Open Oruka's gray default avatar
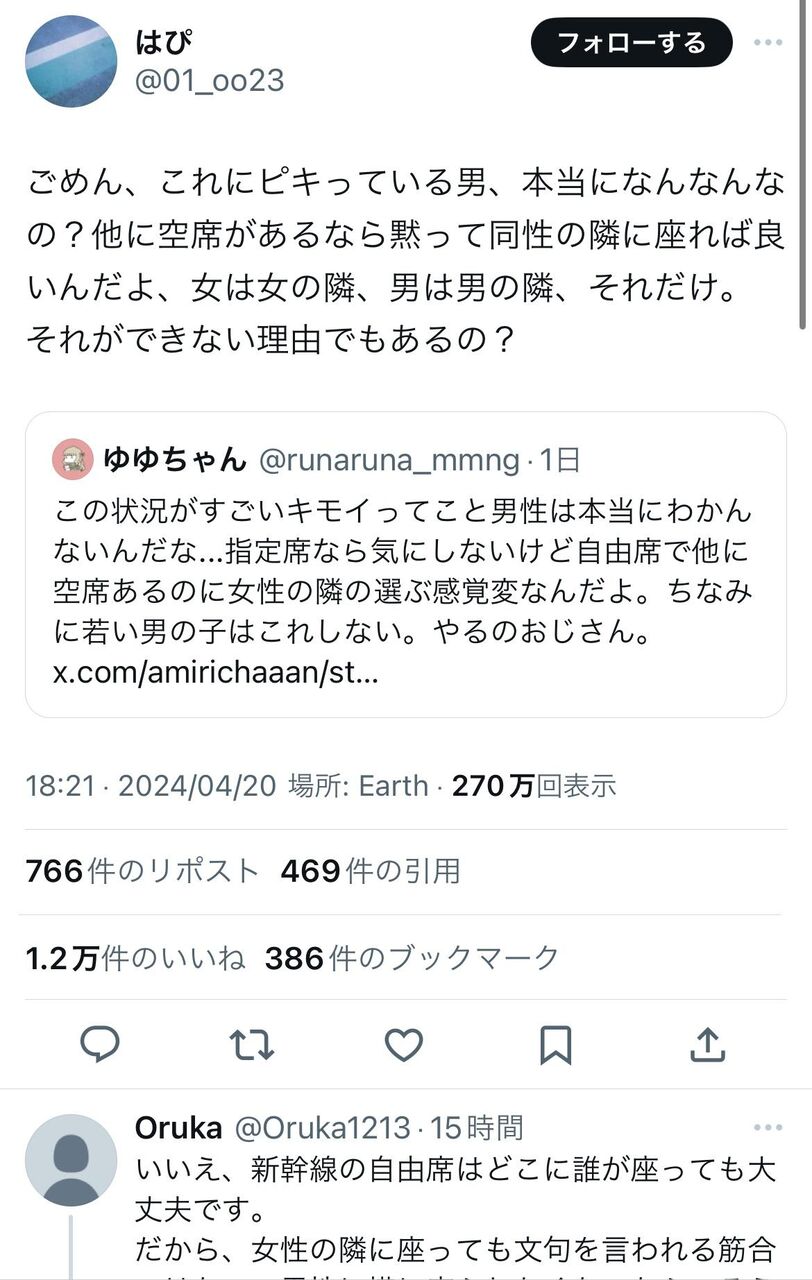812x1280 pixels. (71, 1161)
